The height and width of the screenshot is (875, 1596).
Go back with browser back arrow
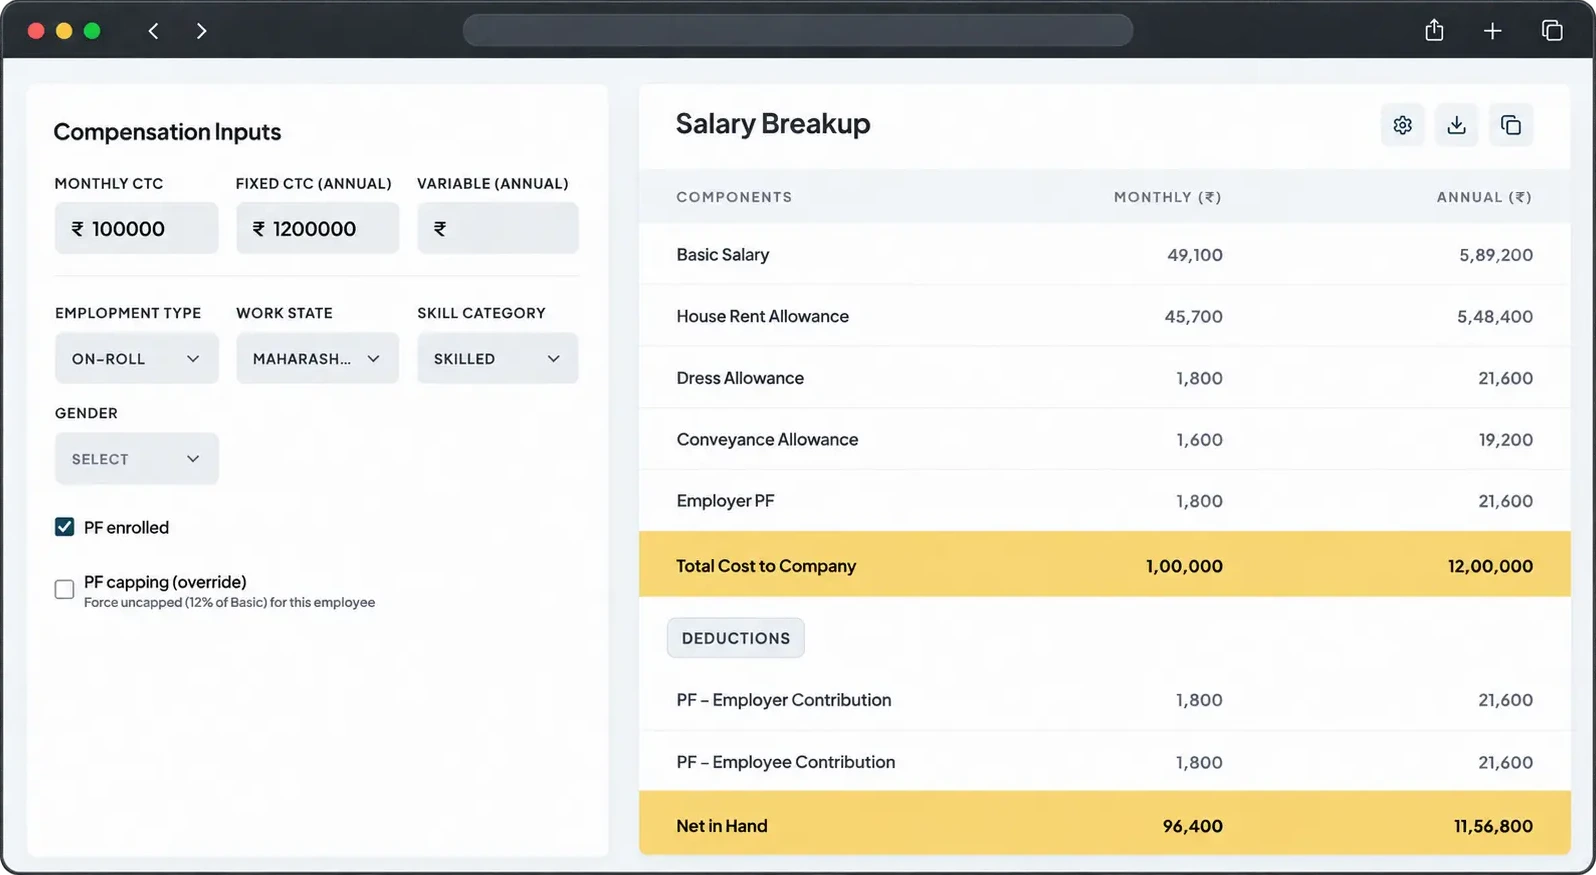[153, 31]
